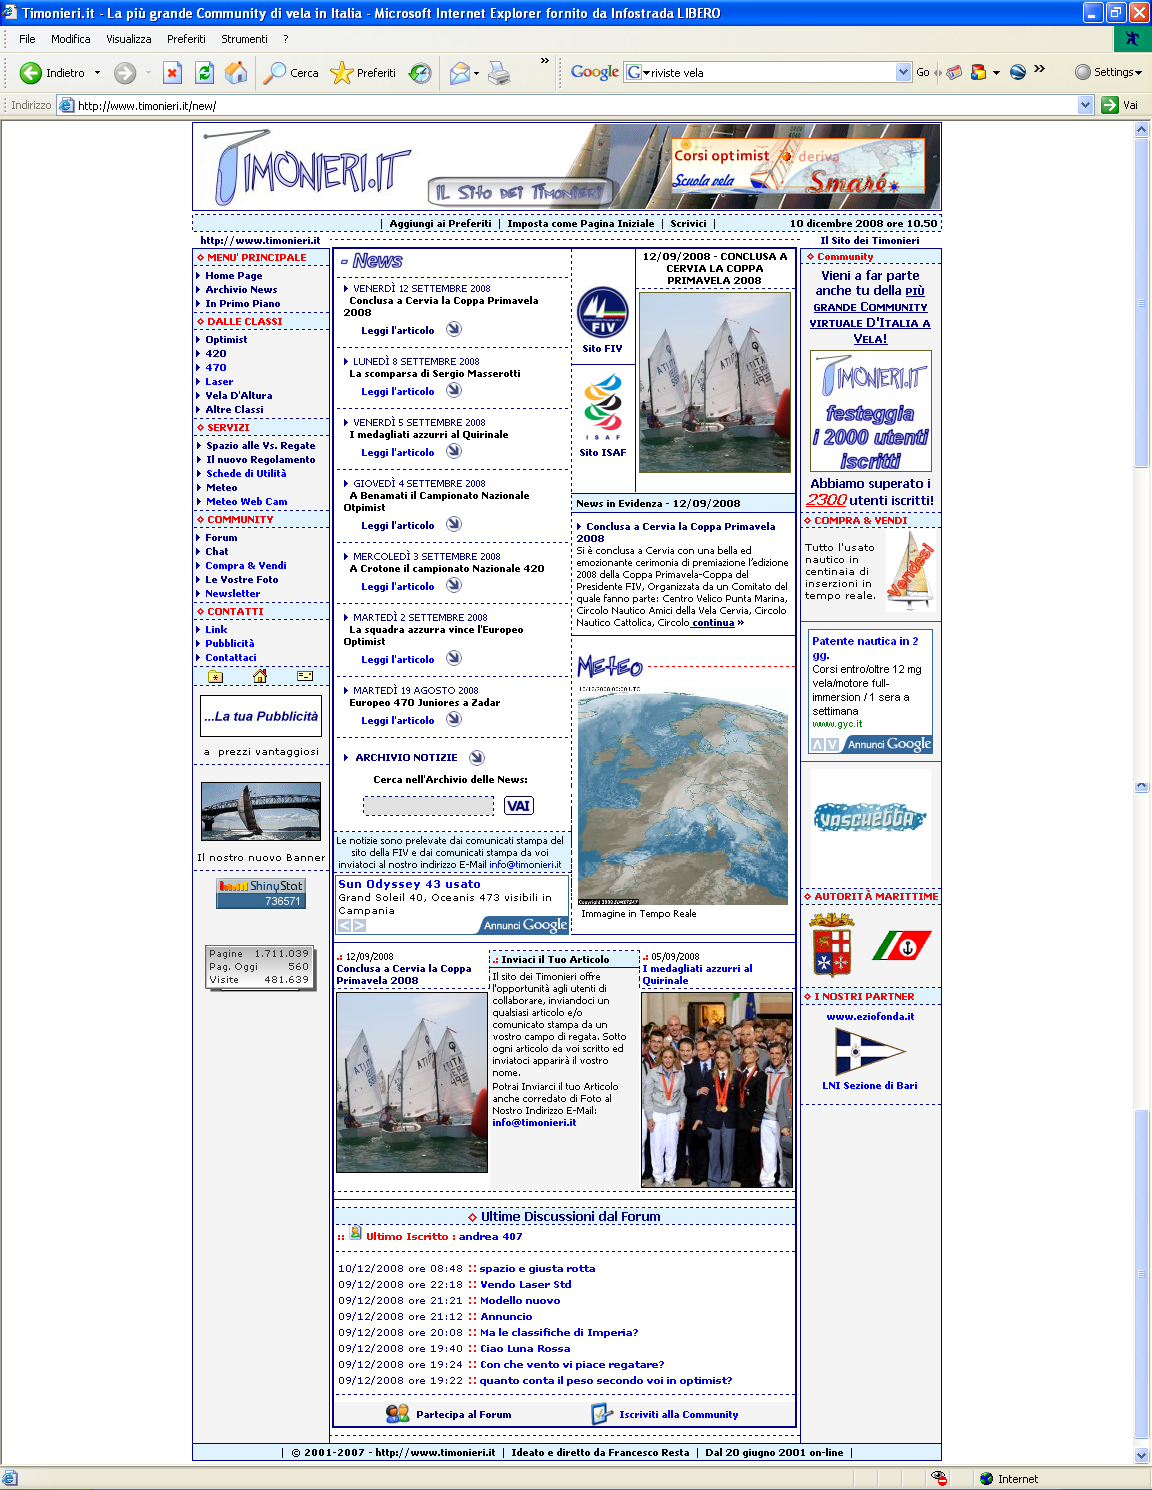The width and height of the screenshot is (1152, 1490).
Task: Open the Google search-type G dropdown
Action: pyautogui.click(x=638, y=72)
